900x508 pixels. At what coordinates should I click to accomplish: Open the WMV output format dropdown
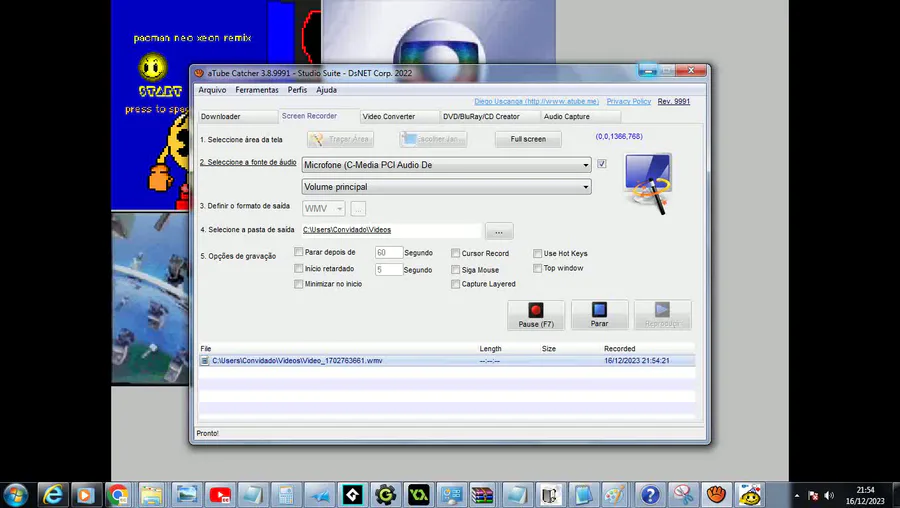[324, 208]
